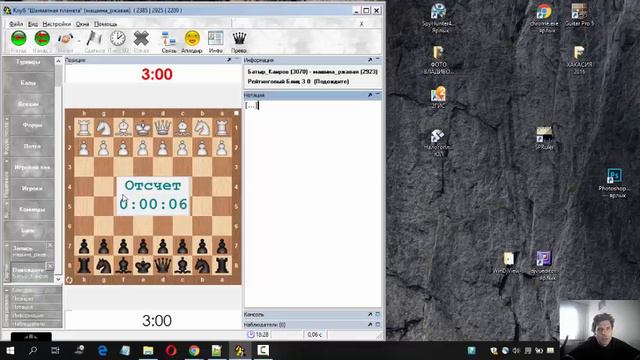Open the Окна menu

pos(82,24)
